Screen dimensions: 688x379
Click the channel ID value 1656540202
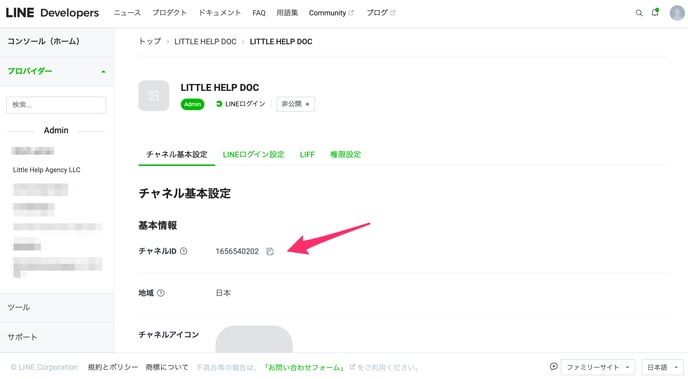237,251
